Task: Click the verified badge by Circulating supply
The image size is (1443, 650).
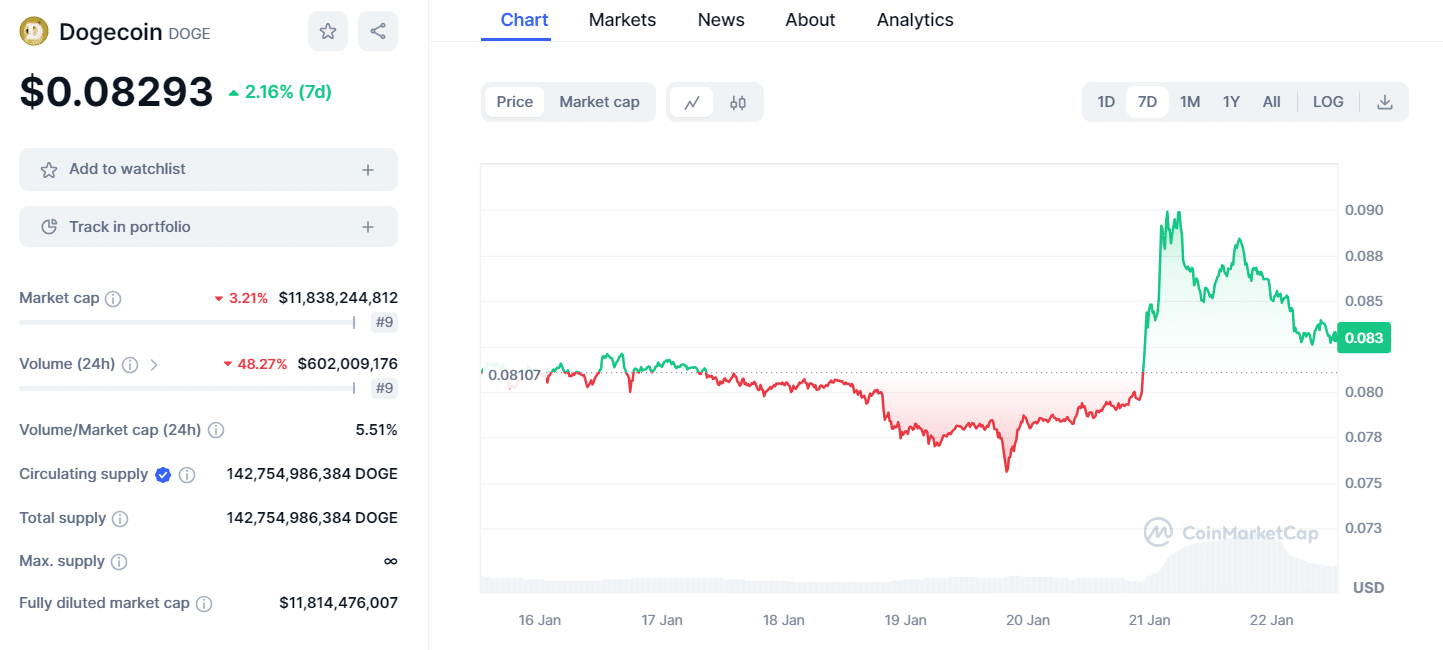Action: pos(163,474)
